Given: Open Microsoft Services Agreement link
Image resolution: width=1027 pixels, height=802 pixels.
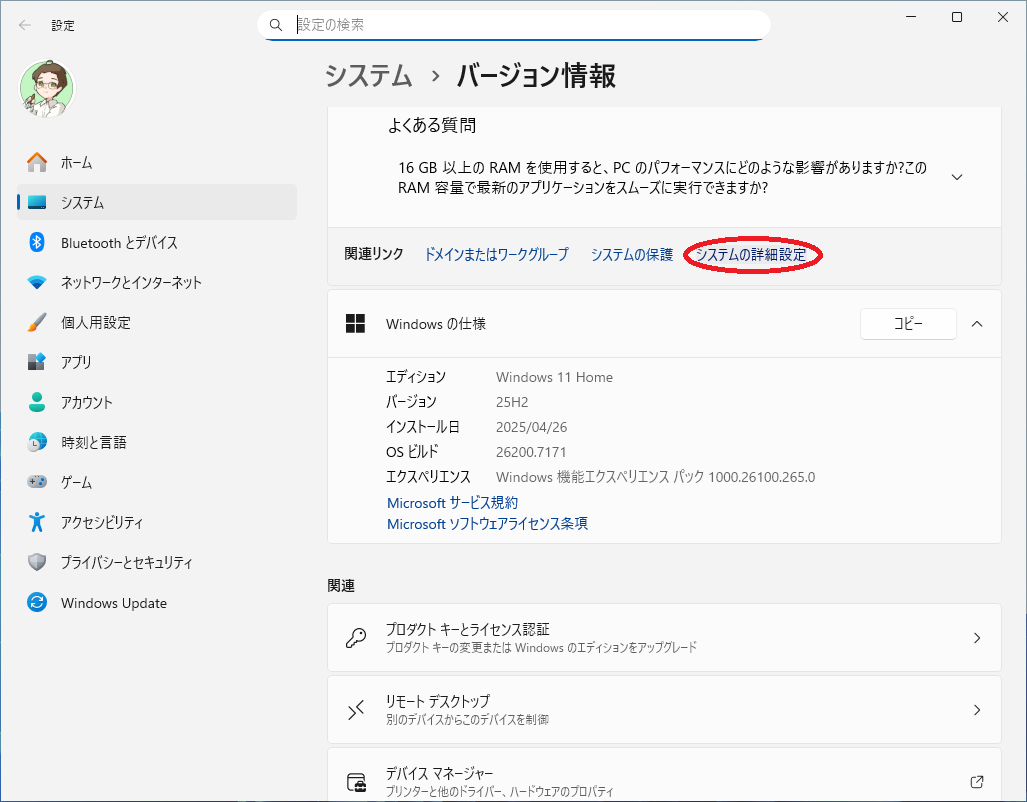Looking at the screenshot, I should point(452,502).
